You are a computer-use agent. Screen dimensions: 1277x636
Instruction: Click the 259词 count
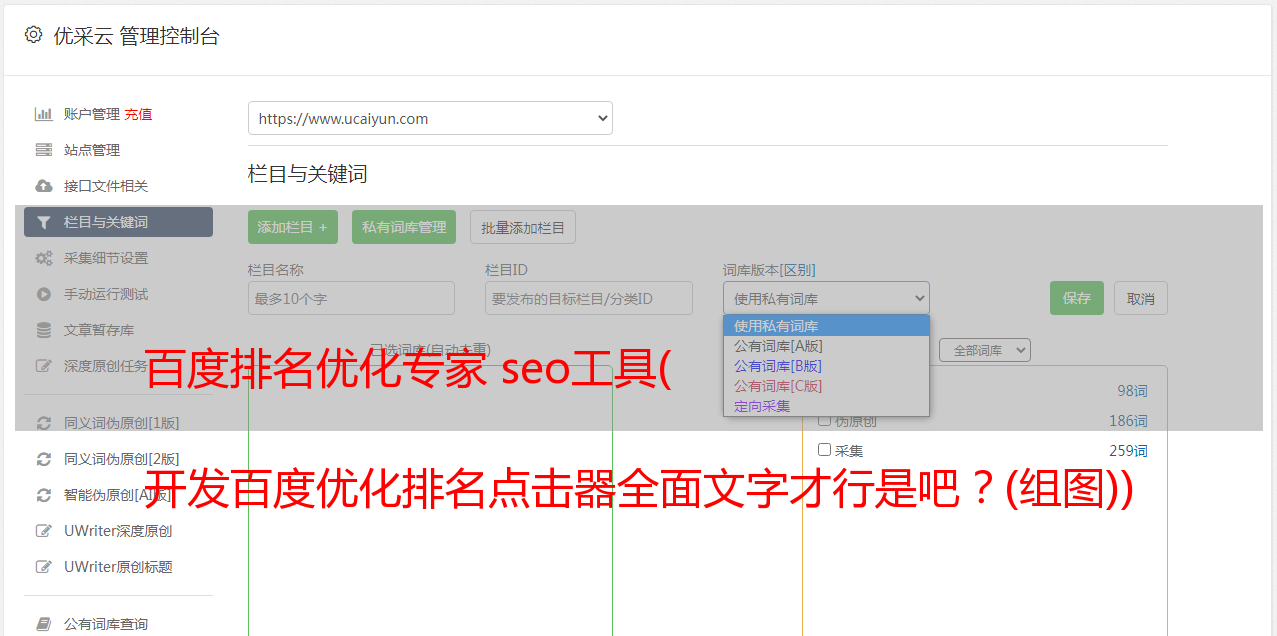click(x=1128, y=451)
